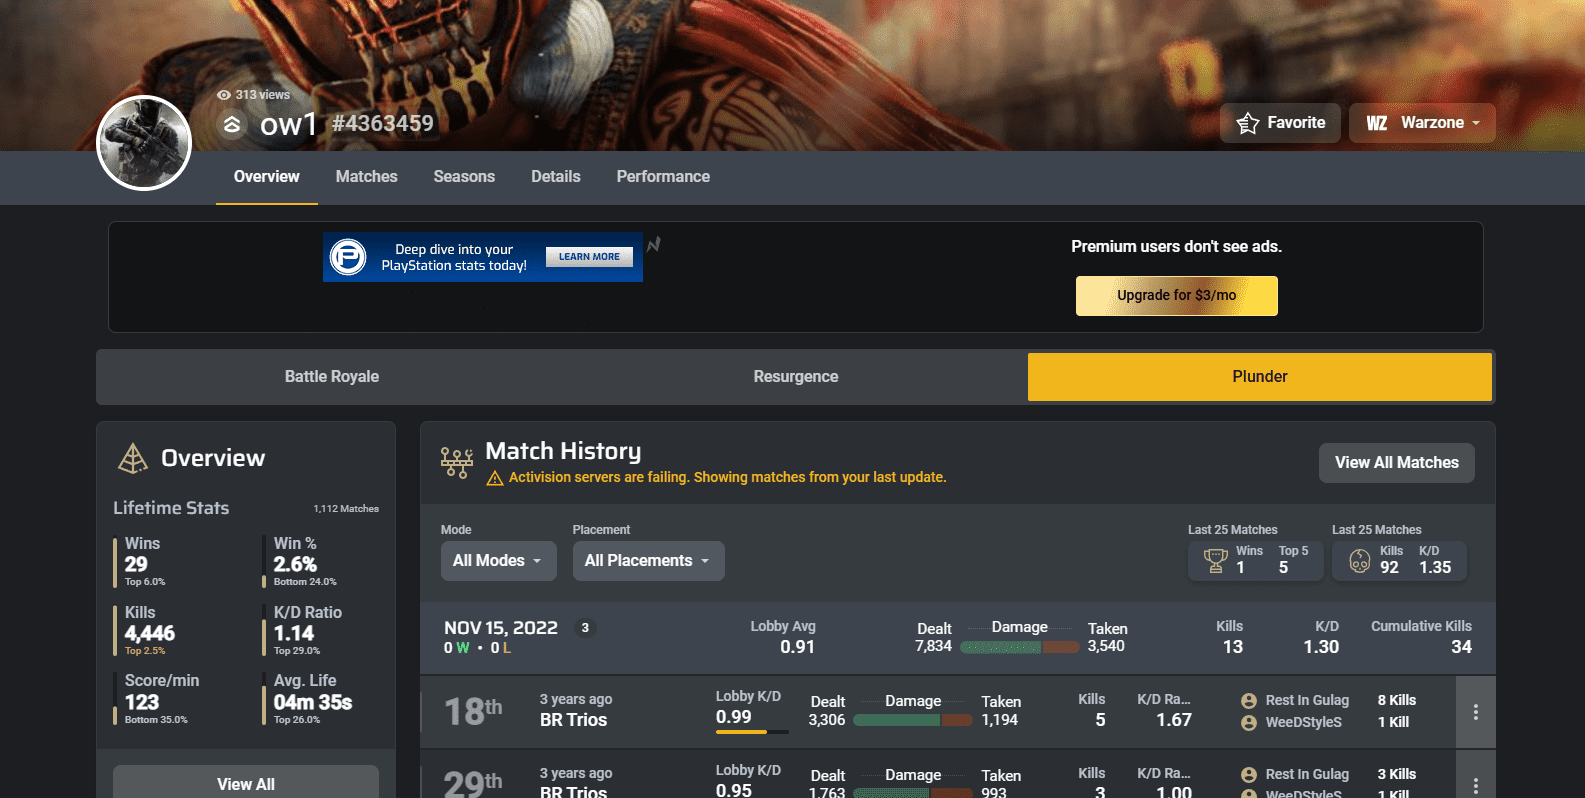Click the Activision platform icon beside username
Viewport: 1585px width, 798px height.
pyautogui.click(x=232, y=124)
